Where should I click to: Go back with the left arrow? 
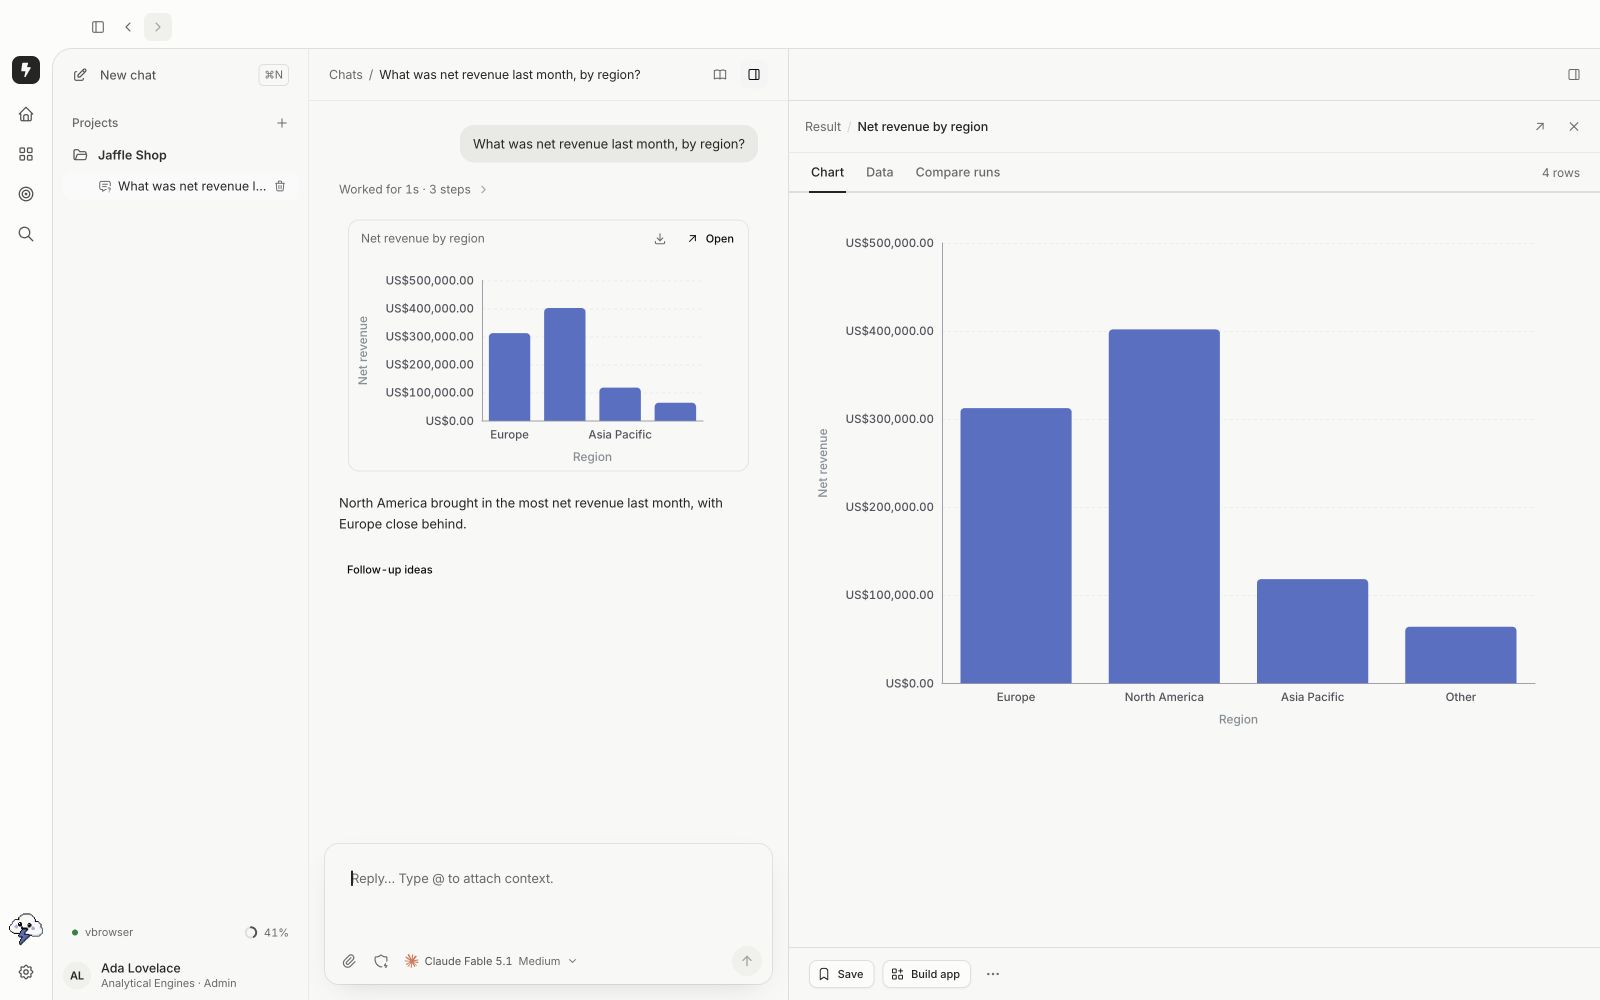[128, 27]
